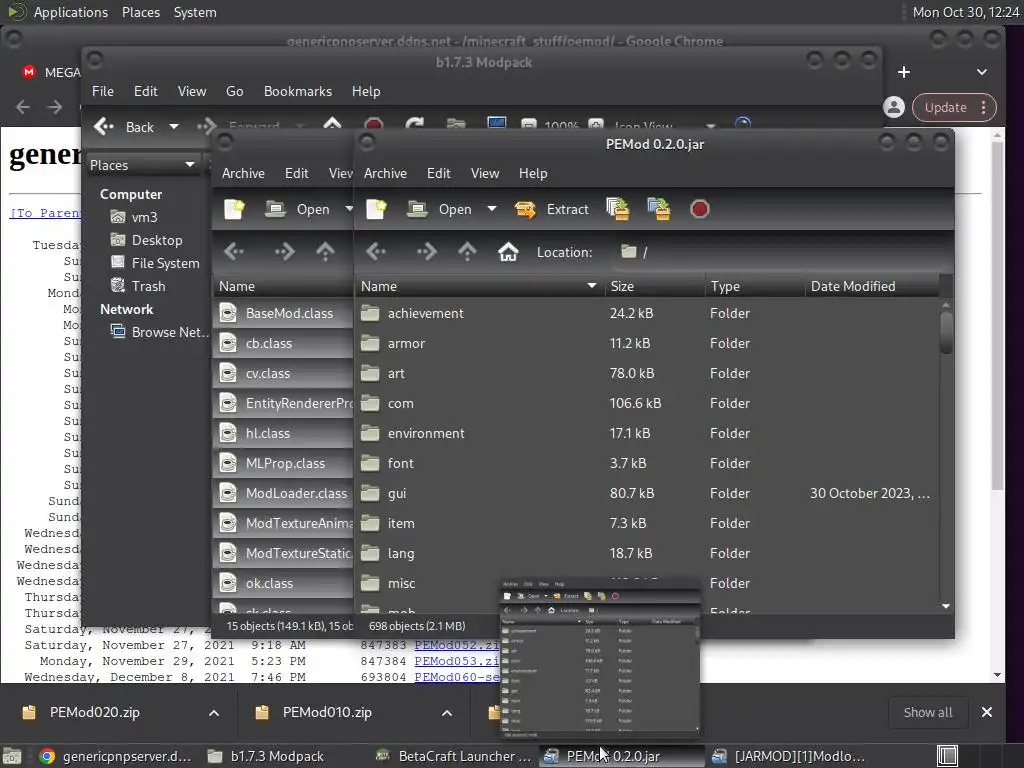The height and width of the screenshot is (768, 1024).
Task: Sort by Name column header in PEMod 0.2.0.jar
Action: point(479,286)
